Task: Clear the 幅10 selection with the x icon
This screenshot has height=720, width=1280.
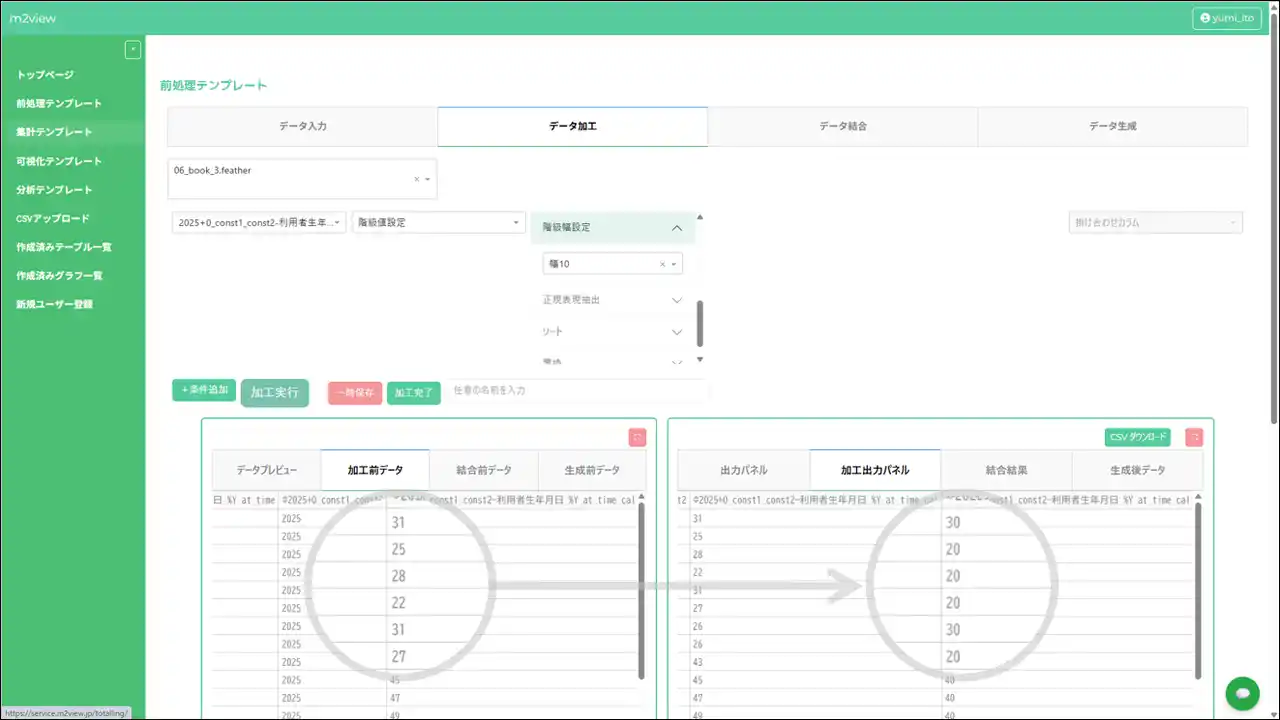Action: click(x=662, y=264)
